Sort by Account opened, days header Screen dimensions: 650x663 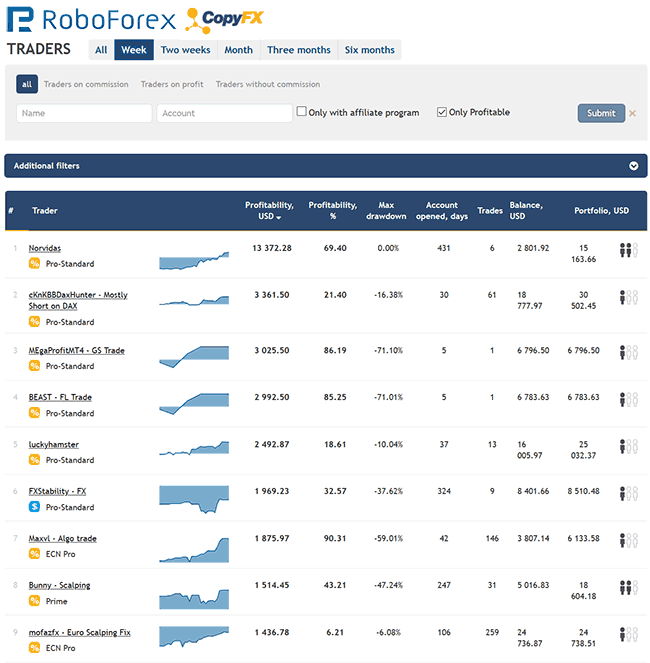442,211
